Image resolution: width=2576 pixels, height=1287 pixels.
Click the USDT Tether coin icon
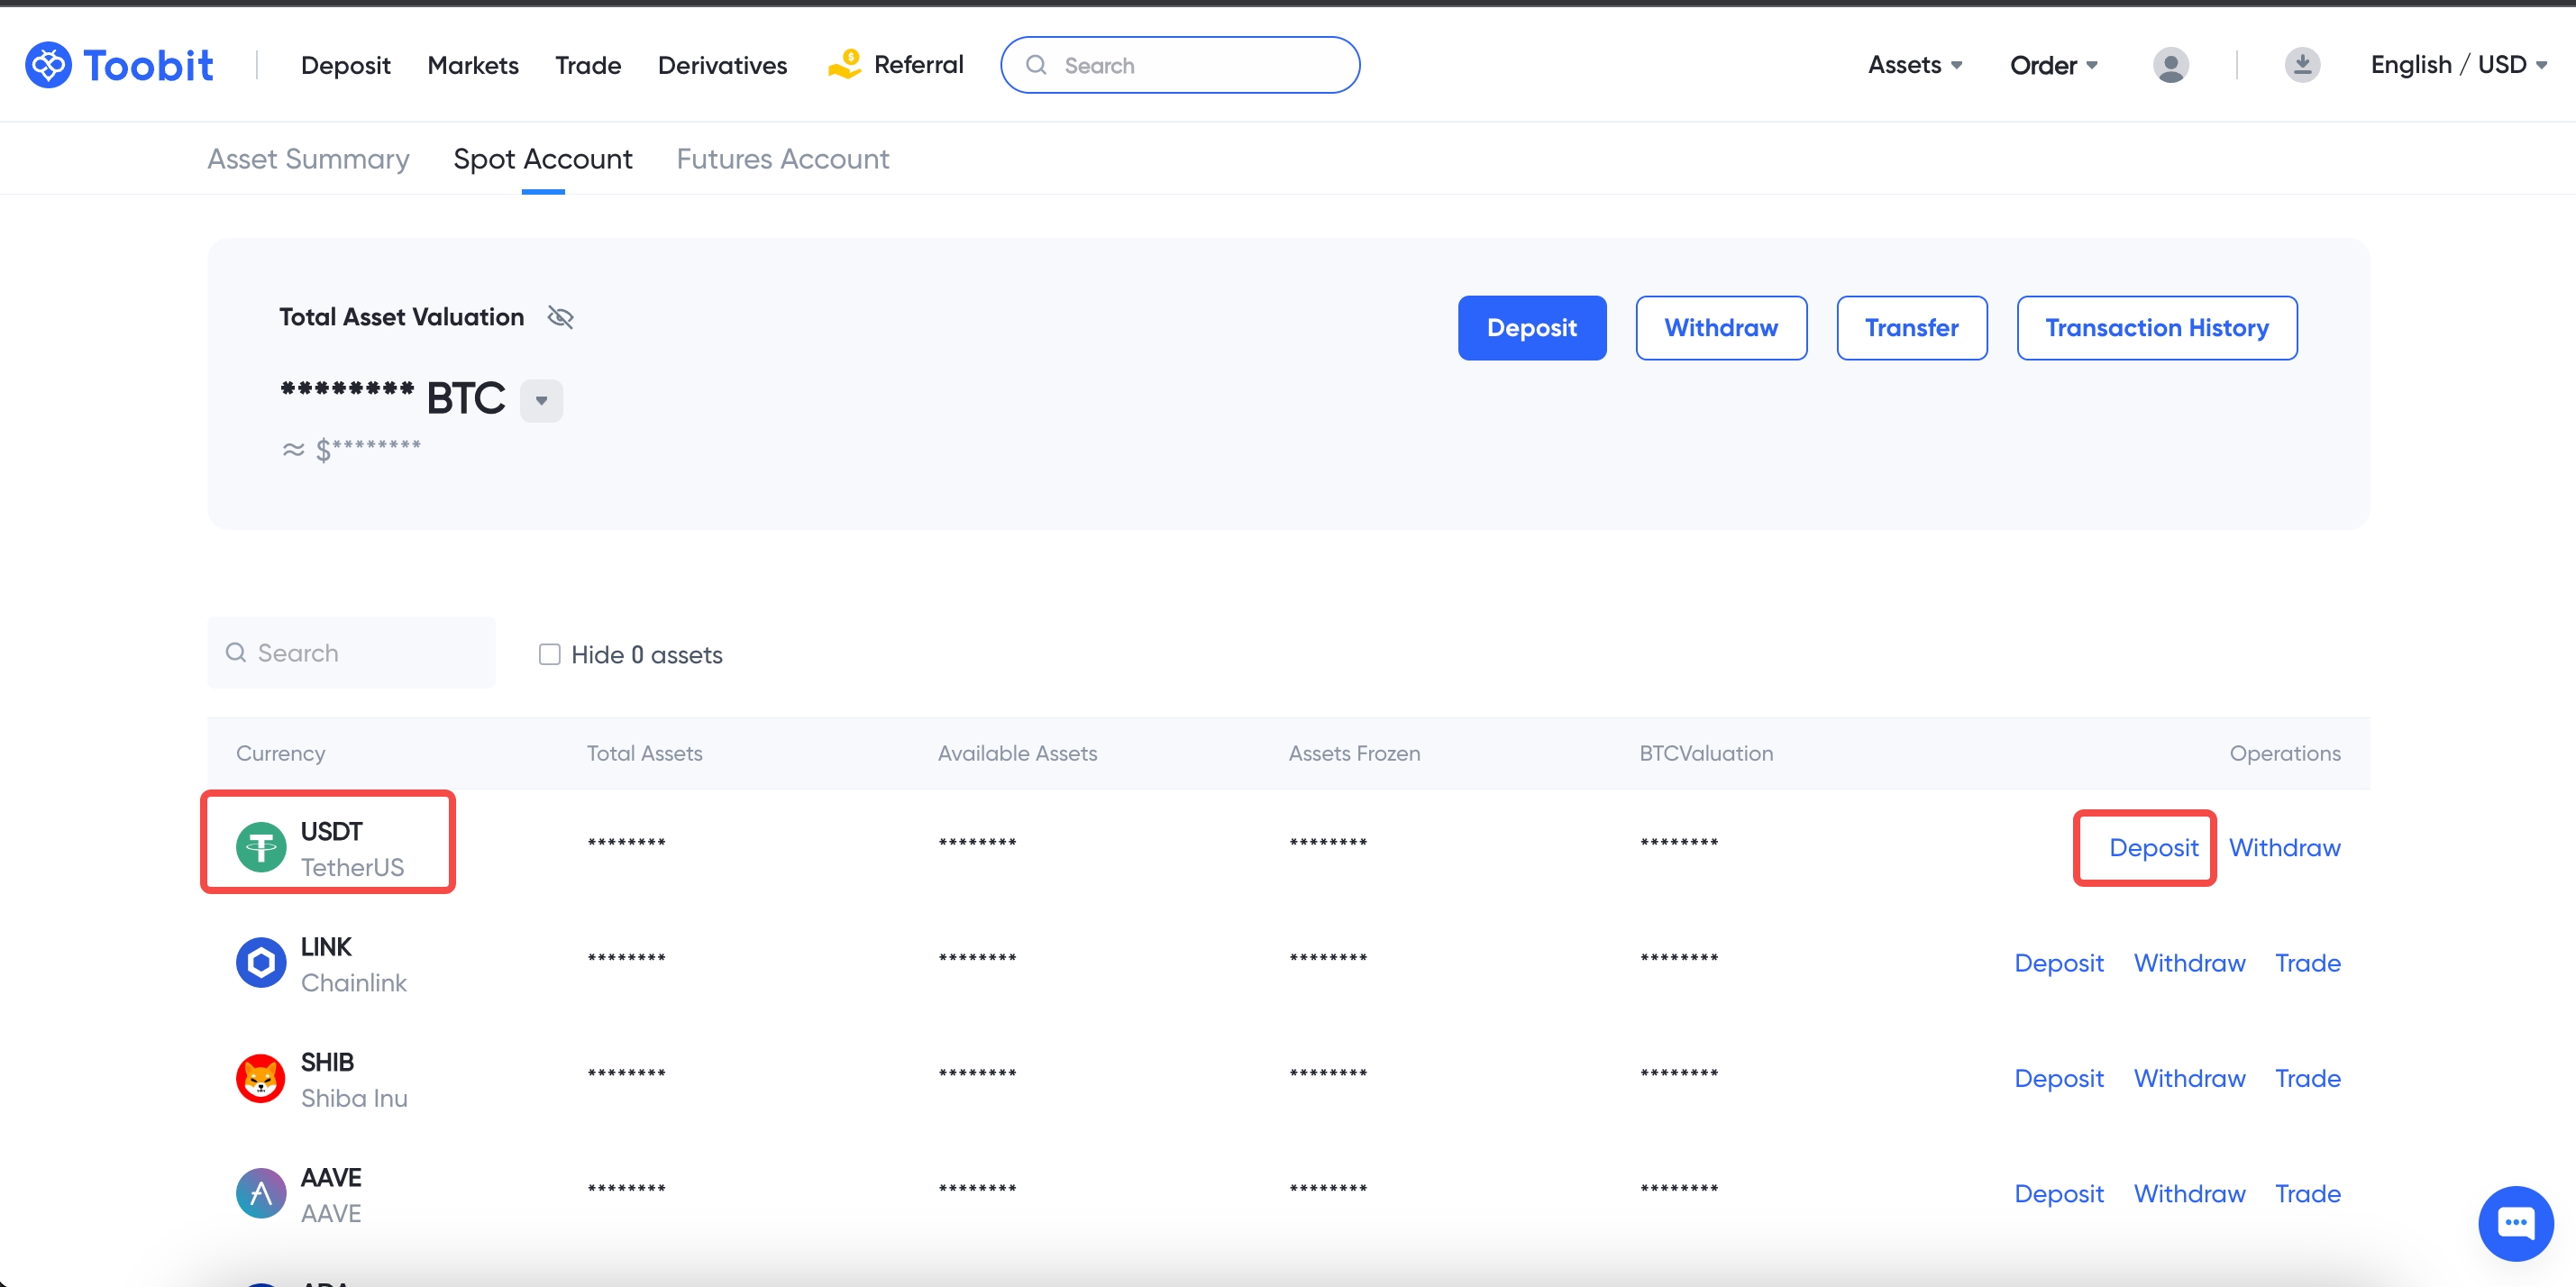[261, 847]
